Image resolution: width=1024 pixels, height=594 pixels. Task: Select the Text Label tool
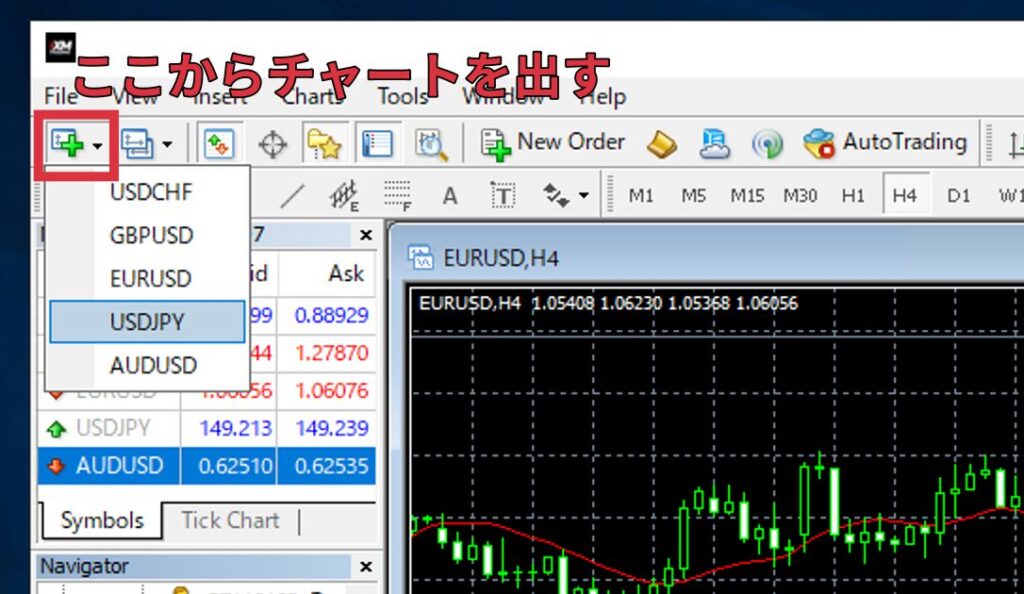pyautogui.click(x=502, y=195)
